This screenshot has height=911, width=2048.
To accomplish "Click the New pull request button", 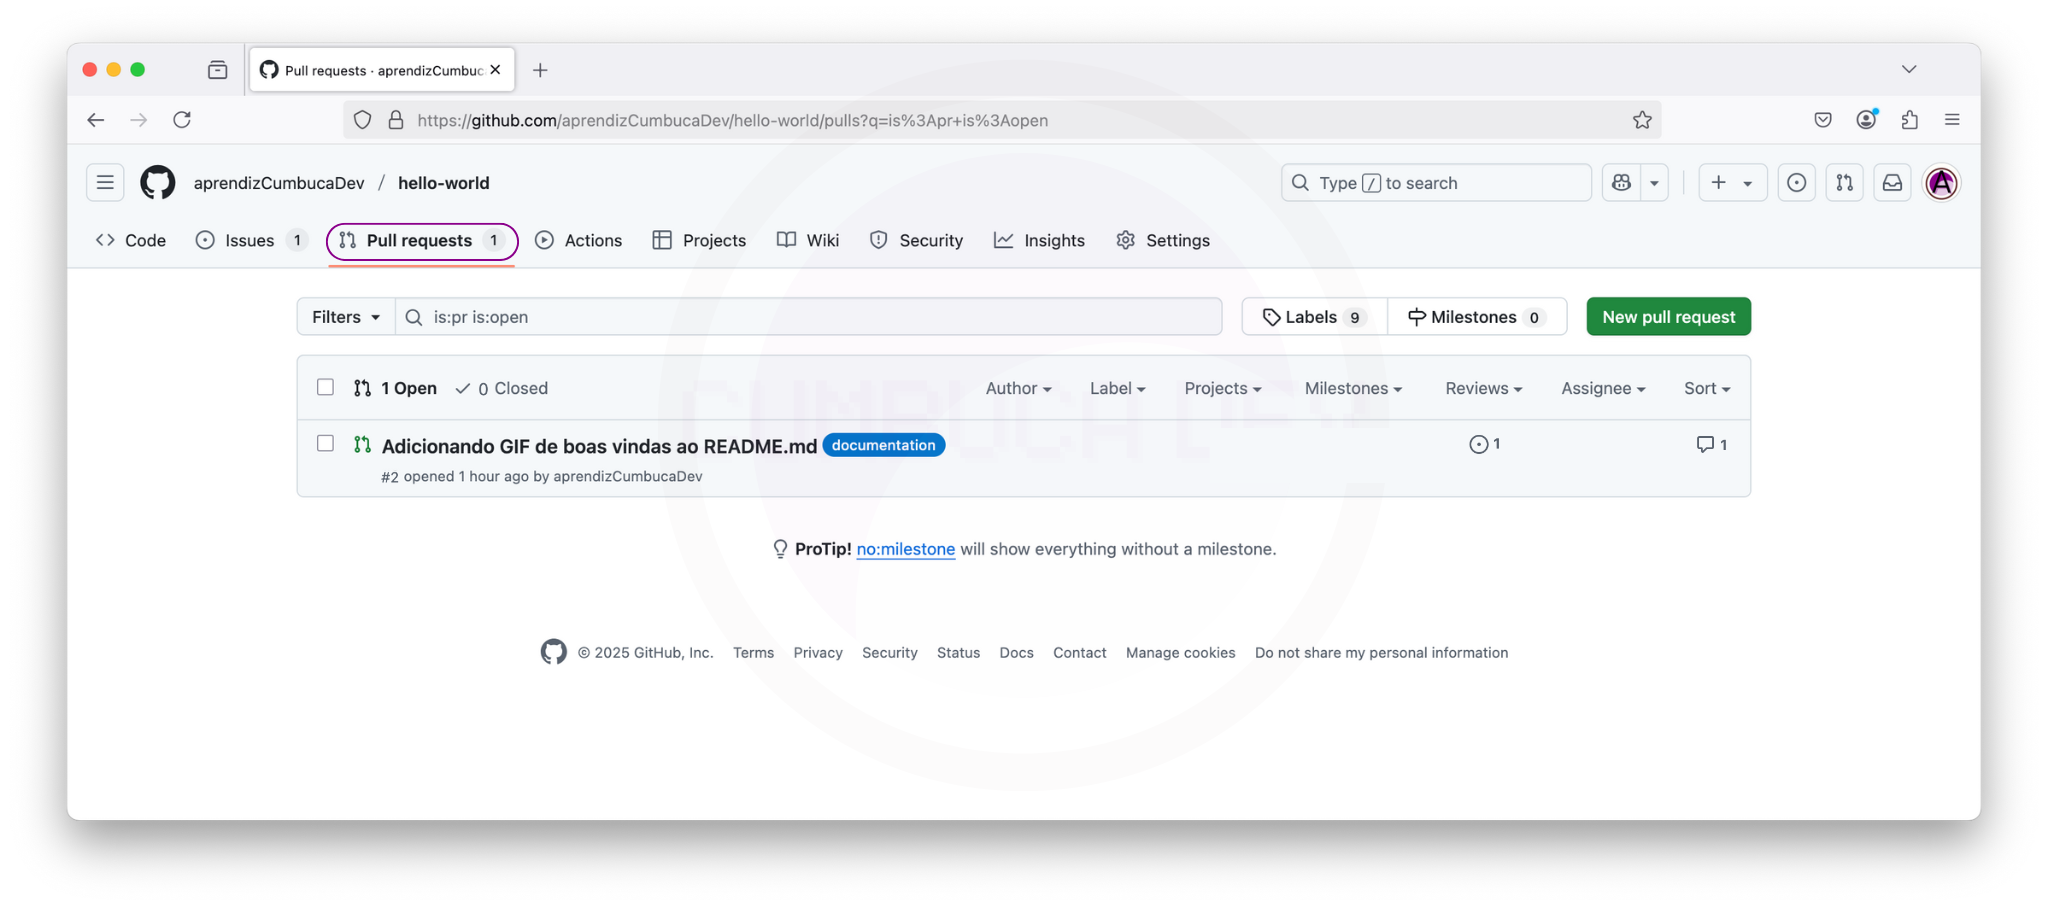I will 1668,317.
